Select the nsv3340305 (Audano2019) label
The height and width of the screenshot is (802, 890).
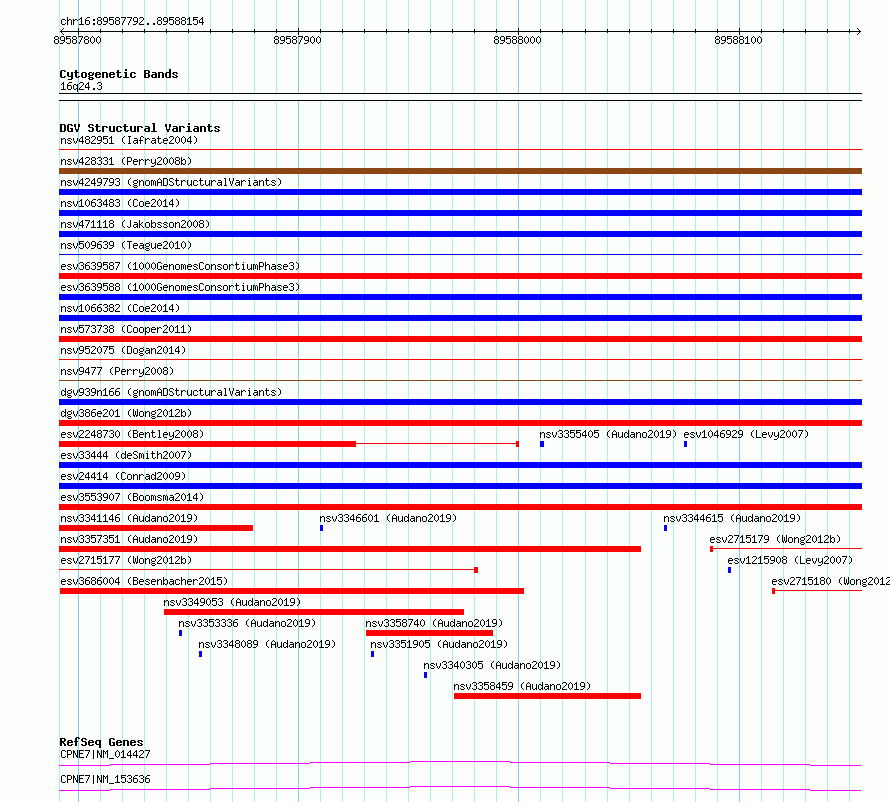[492, 665]
